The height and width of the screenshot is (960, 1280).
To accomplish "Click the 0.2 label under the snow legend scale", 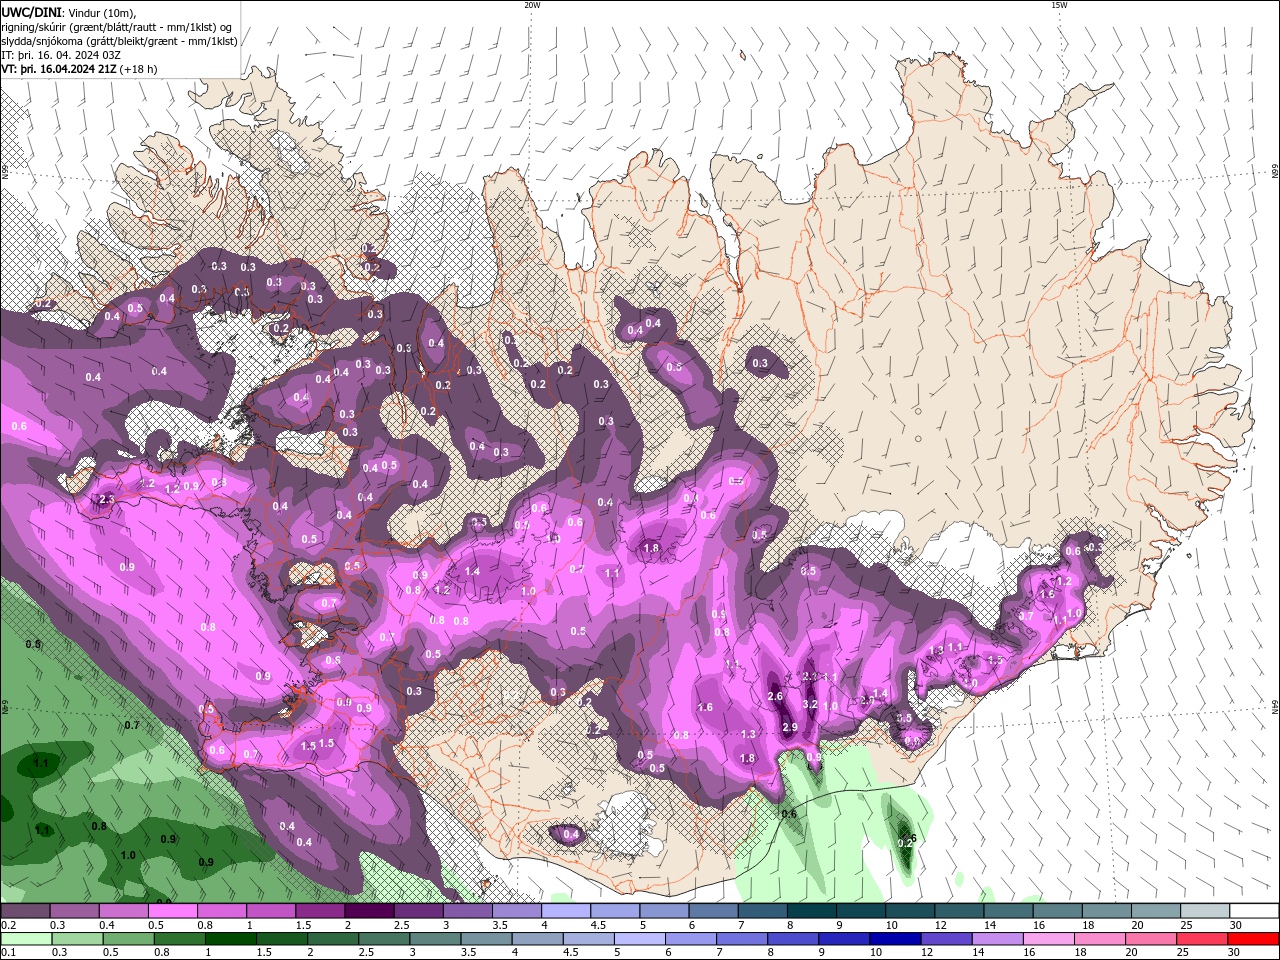I will tap(7, 925).
